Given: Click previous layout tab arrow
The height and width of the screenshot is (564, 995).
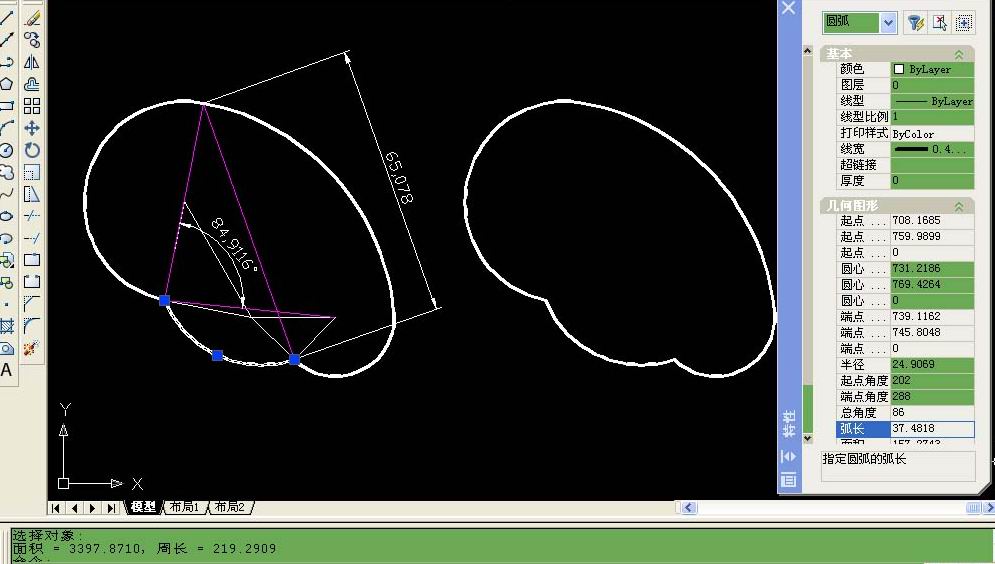Looking at the screenshot, I should (74, 508).
